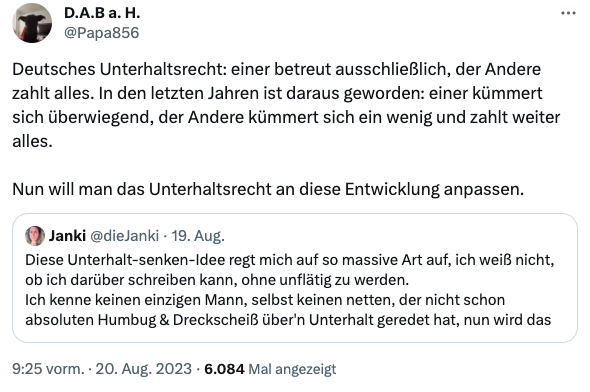Click the quoted line Ich kenne keinen einzigen Mann
Screen dimensions: 590x392
pyautogui.click(x=265, y=300)
